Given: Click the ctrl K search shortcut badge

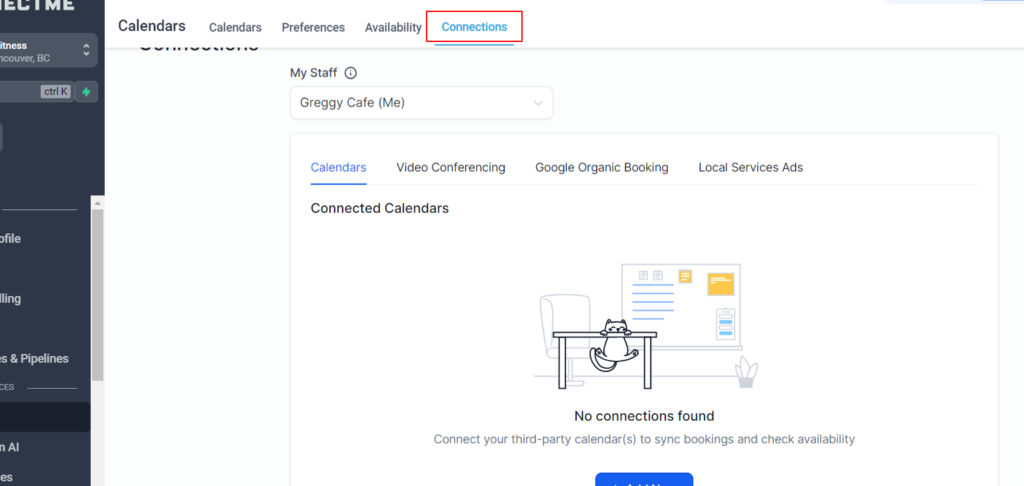Looking at the screenshot, I should [55, 92].
